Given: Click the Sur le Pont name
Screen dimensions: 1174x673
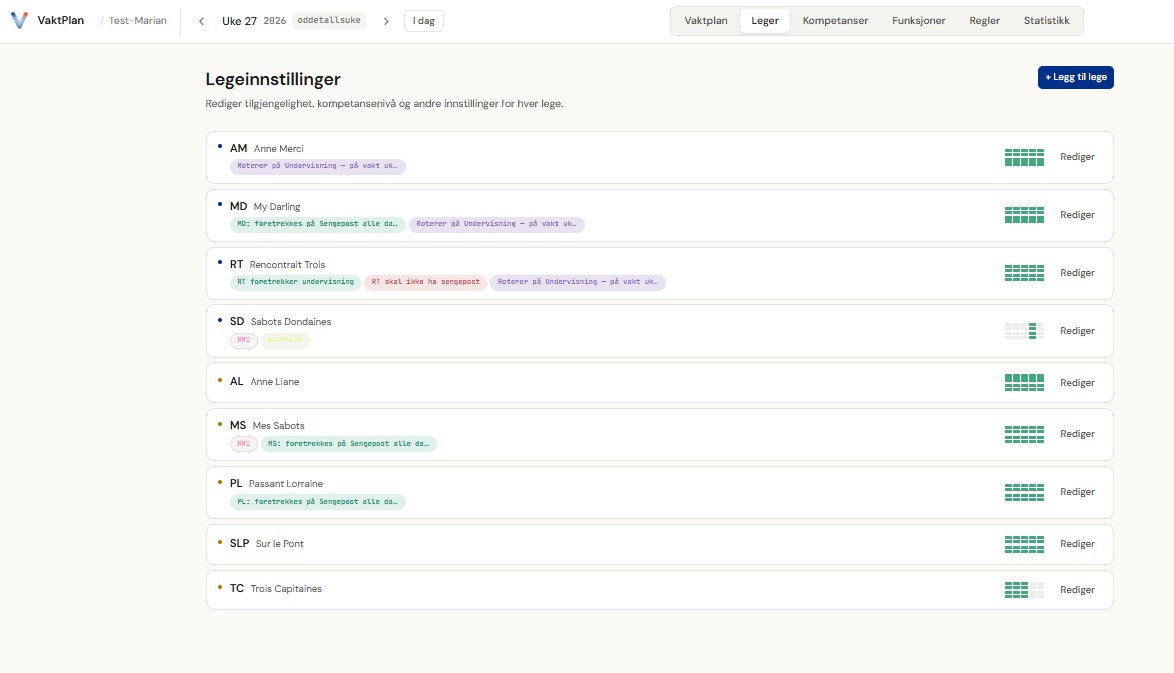Looking at the screenshot, I should (x=280, y=544).
